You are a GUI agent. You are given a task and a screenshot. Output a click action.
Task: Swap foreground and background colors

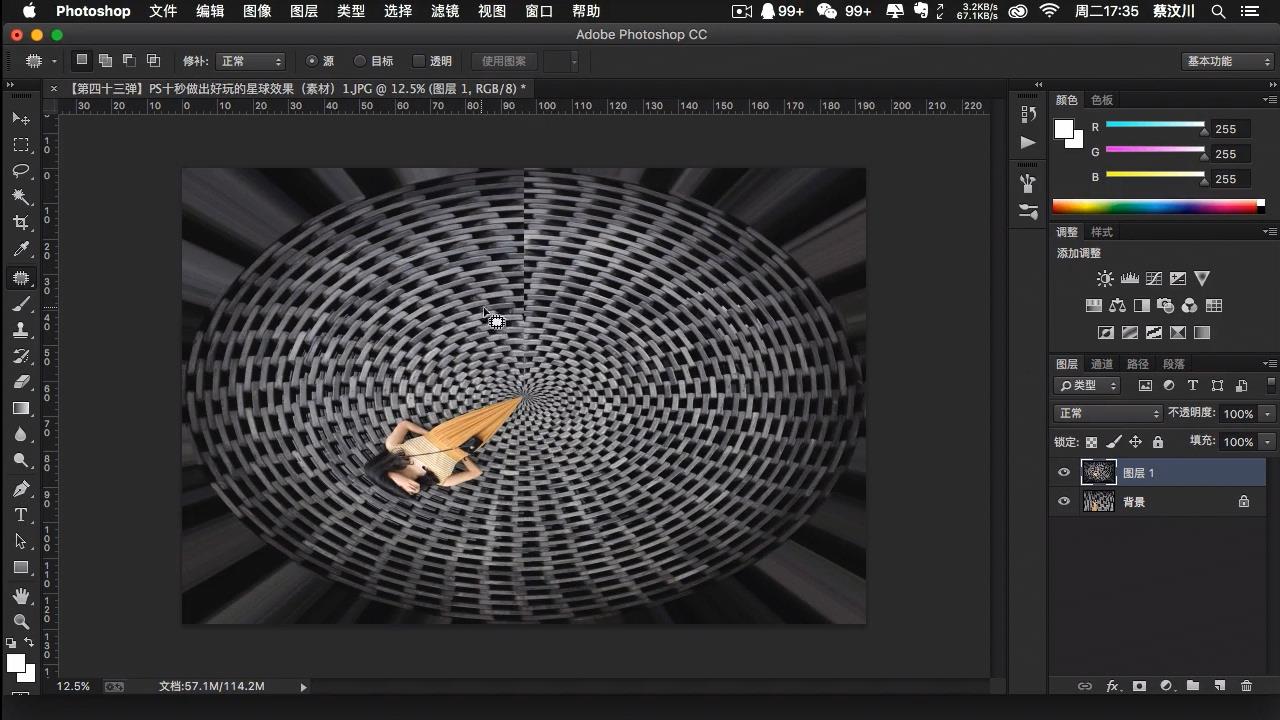29,642
